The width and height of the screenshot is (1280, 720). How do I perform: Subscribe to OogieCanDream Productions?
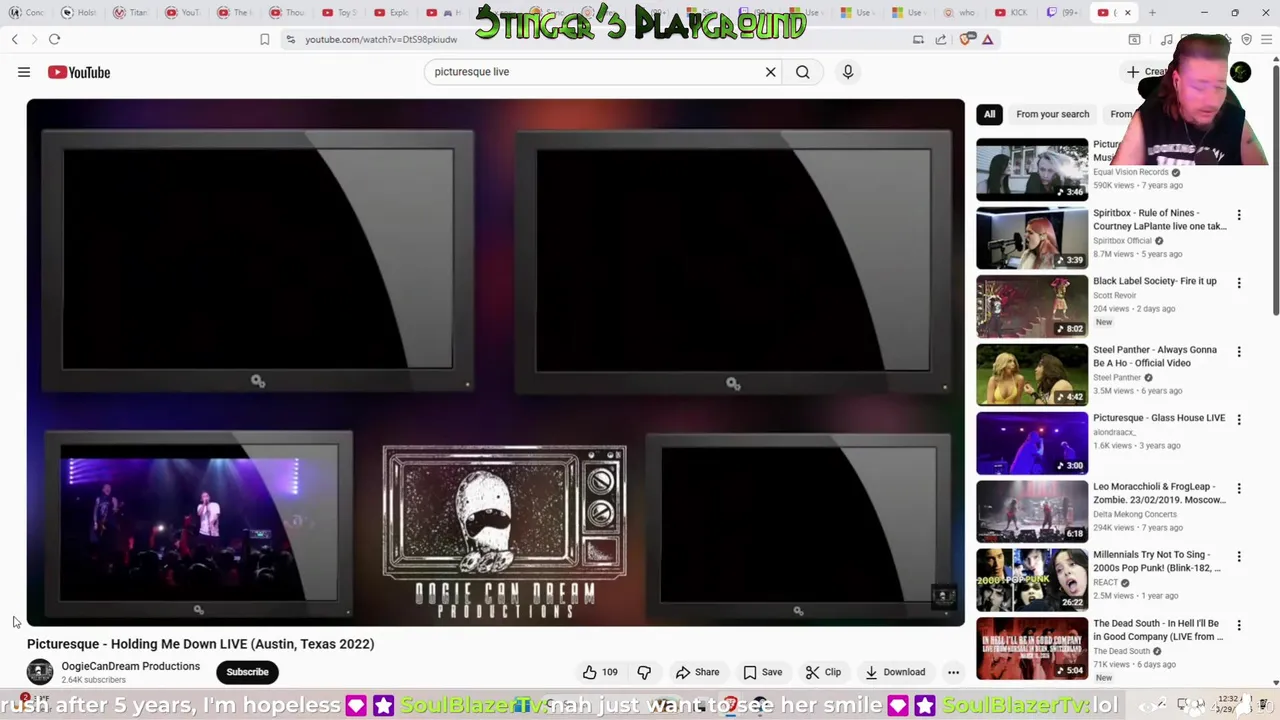(247, 672)
